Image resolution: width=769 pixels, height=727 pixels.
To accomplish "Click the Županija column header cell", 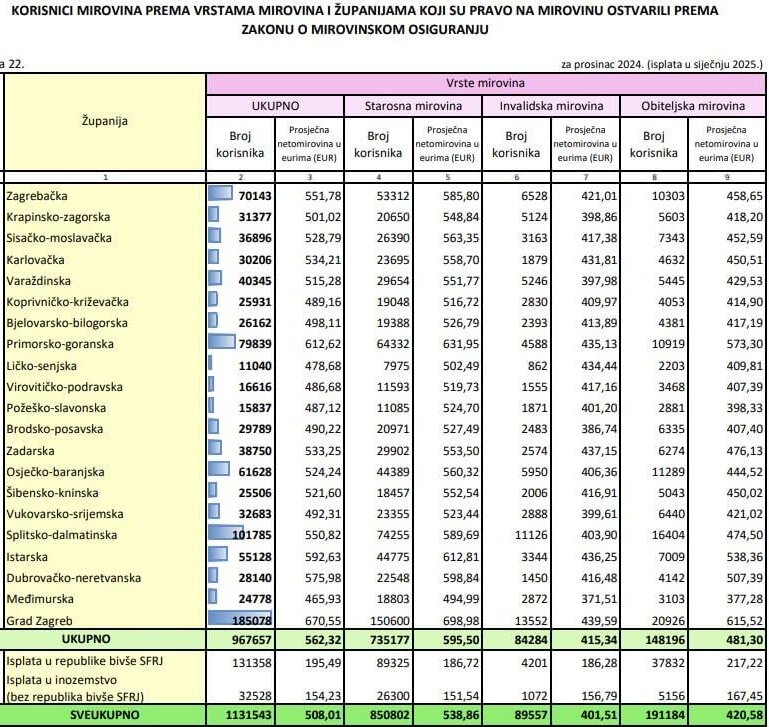I will point(104,122).
